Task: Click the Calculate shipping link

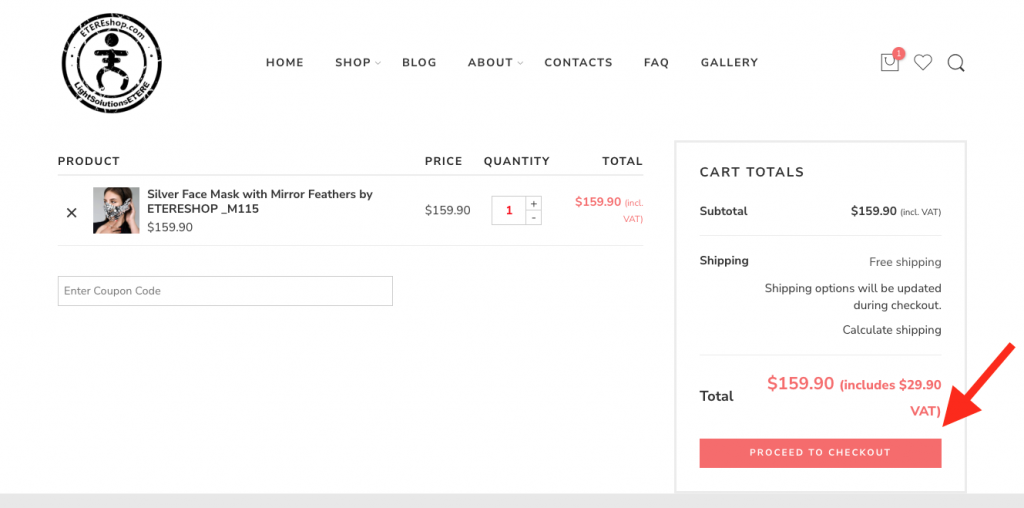Action: 892,330
